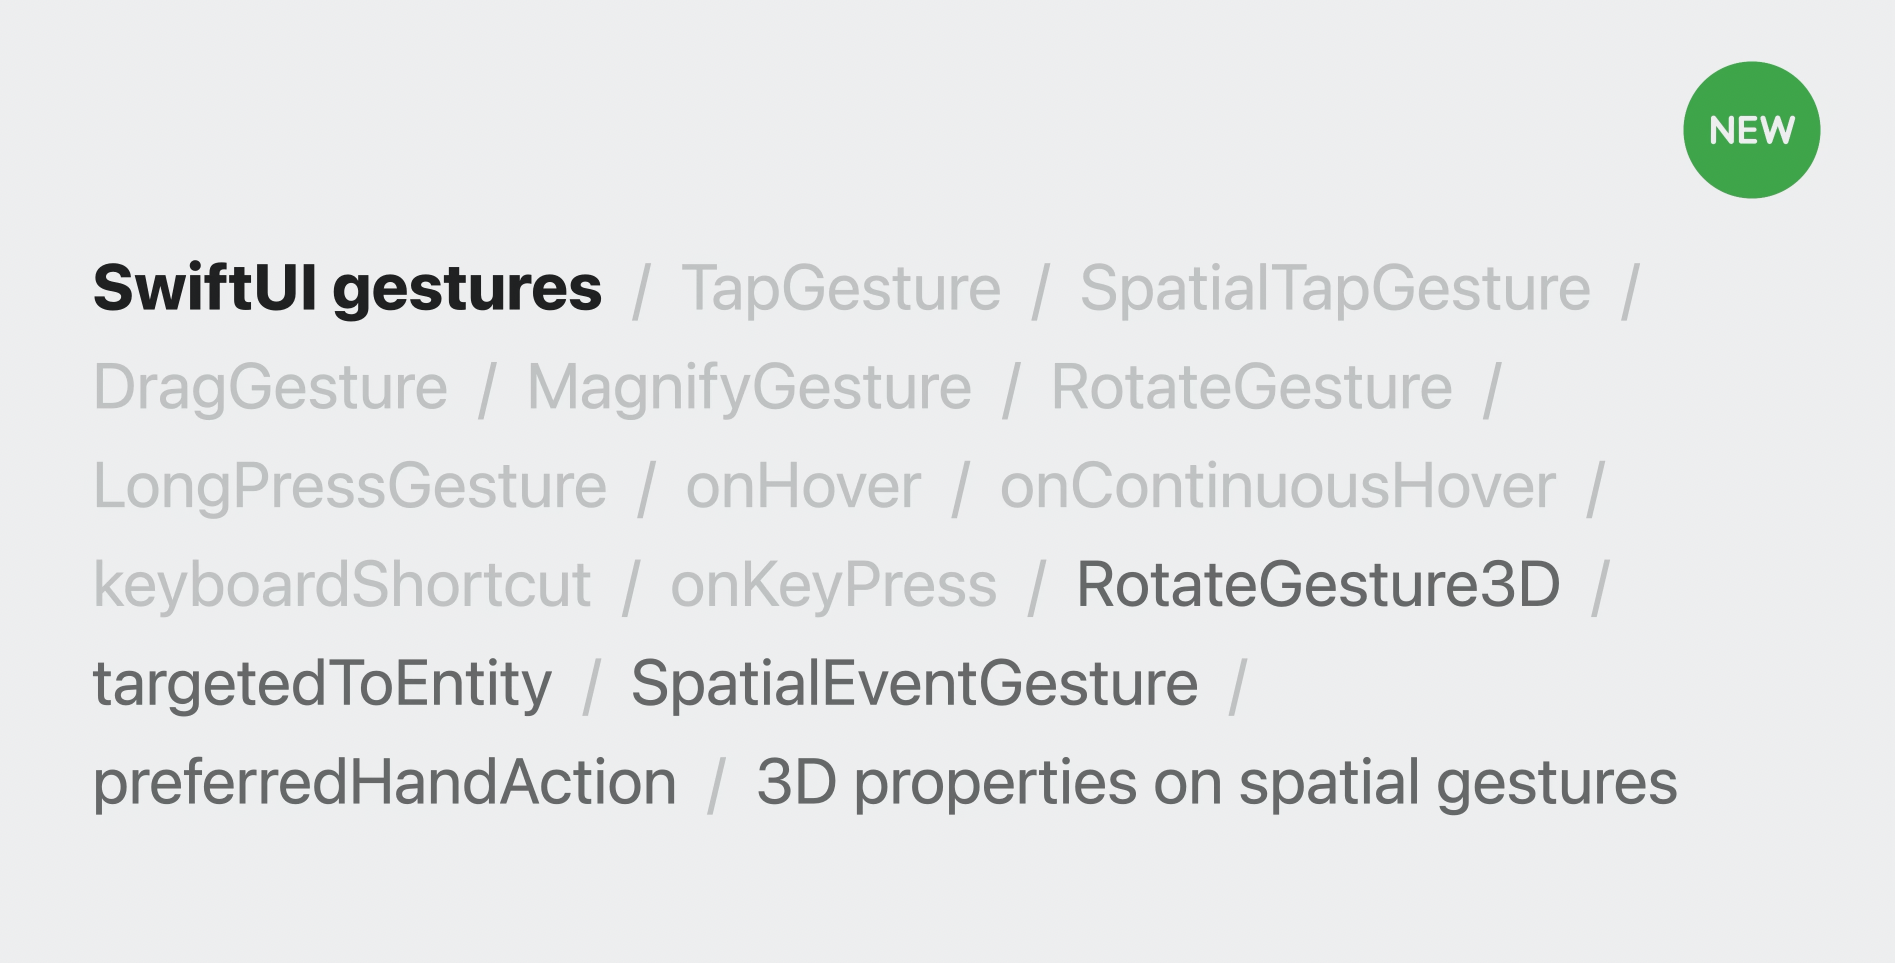This screenshot has height=963, width=1895.
Task: Select the onHover item
Action: pyautogui.click(x=803, y=487)
